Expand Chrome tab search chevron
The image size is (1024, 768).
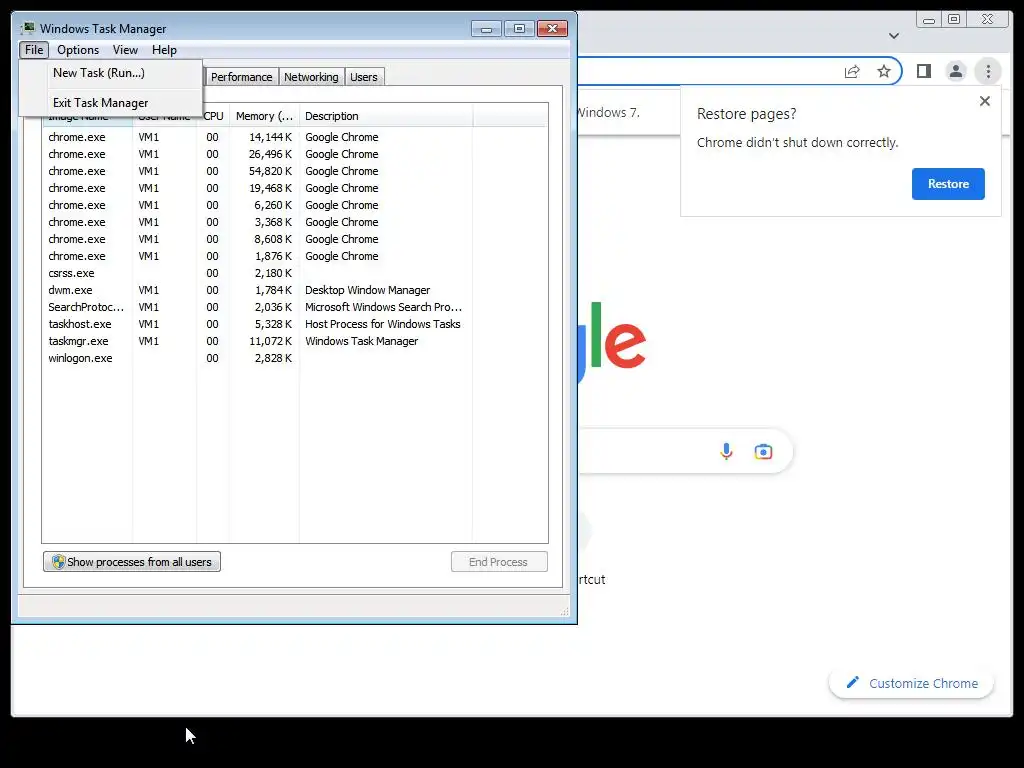pyautogui.click(x=894, y=36)
